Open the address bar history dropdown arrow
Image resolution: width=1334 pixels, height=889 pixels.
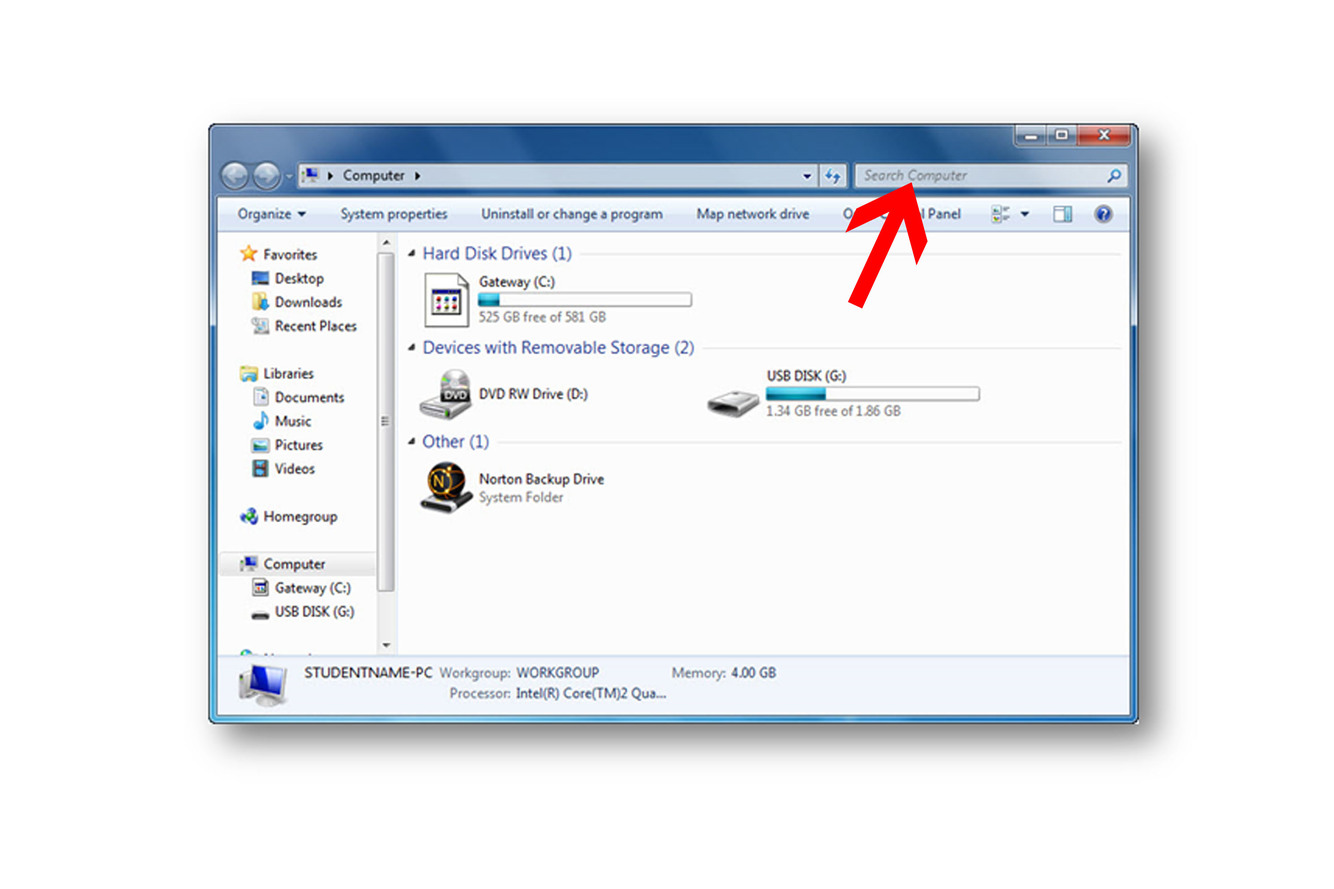808,176
